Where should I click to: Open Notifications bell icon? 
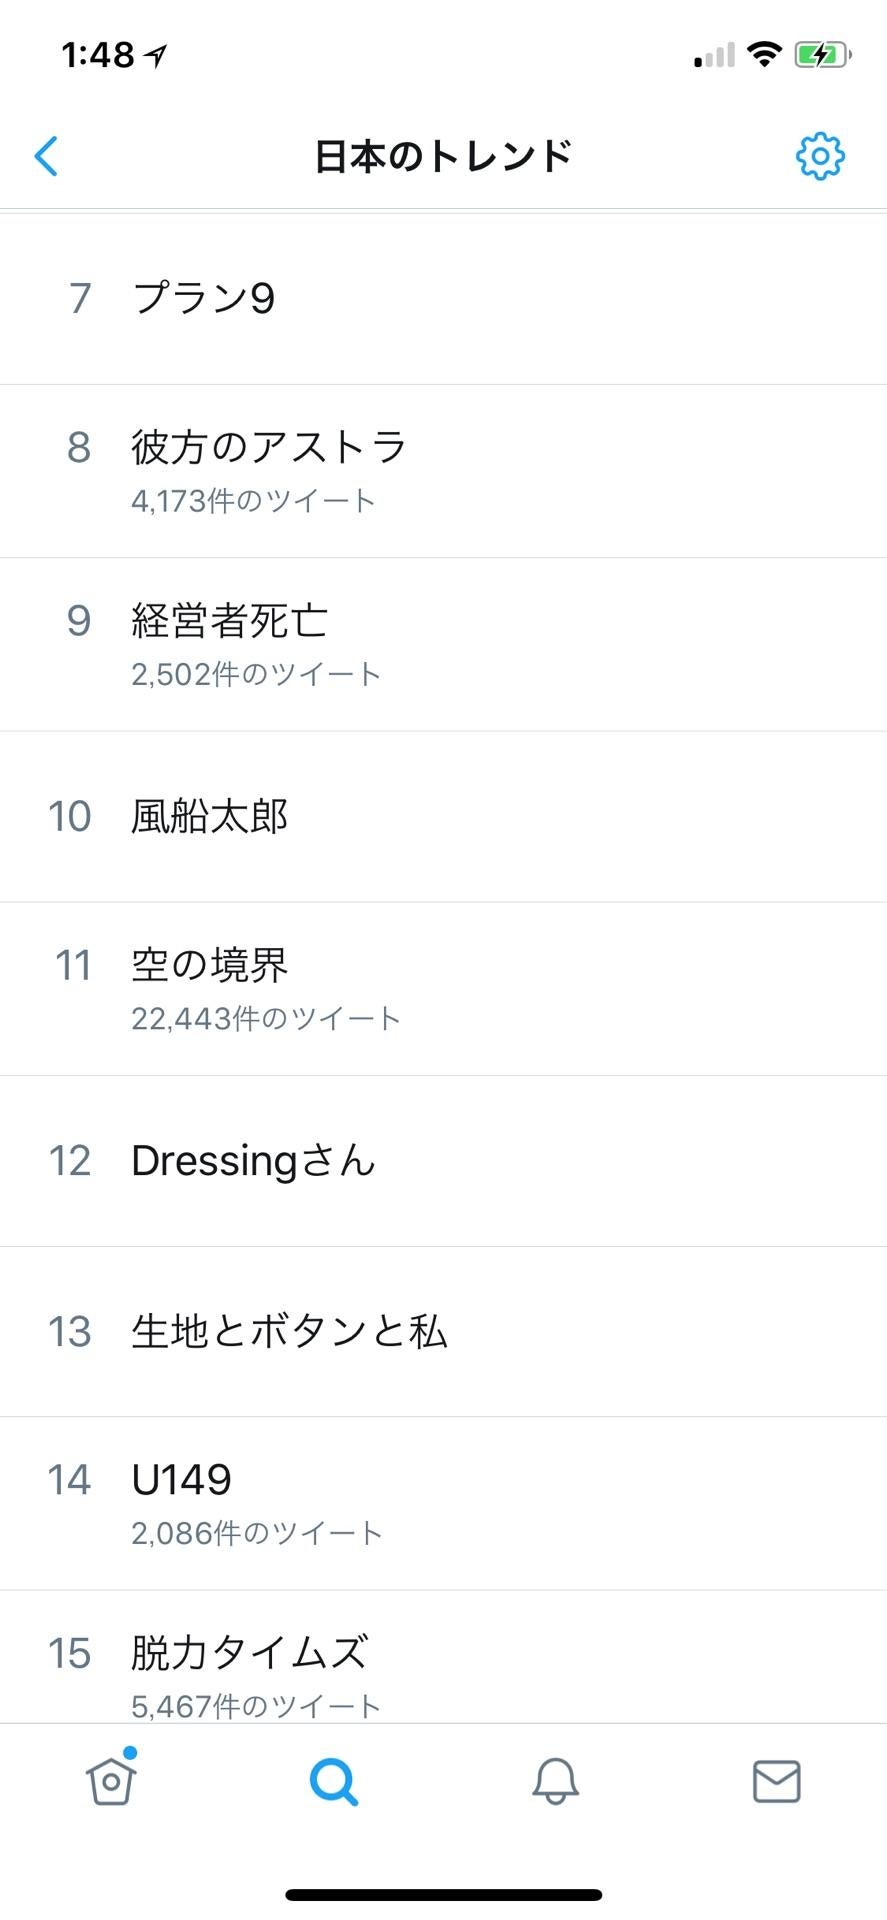pos(555,1781)
